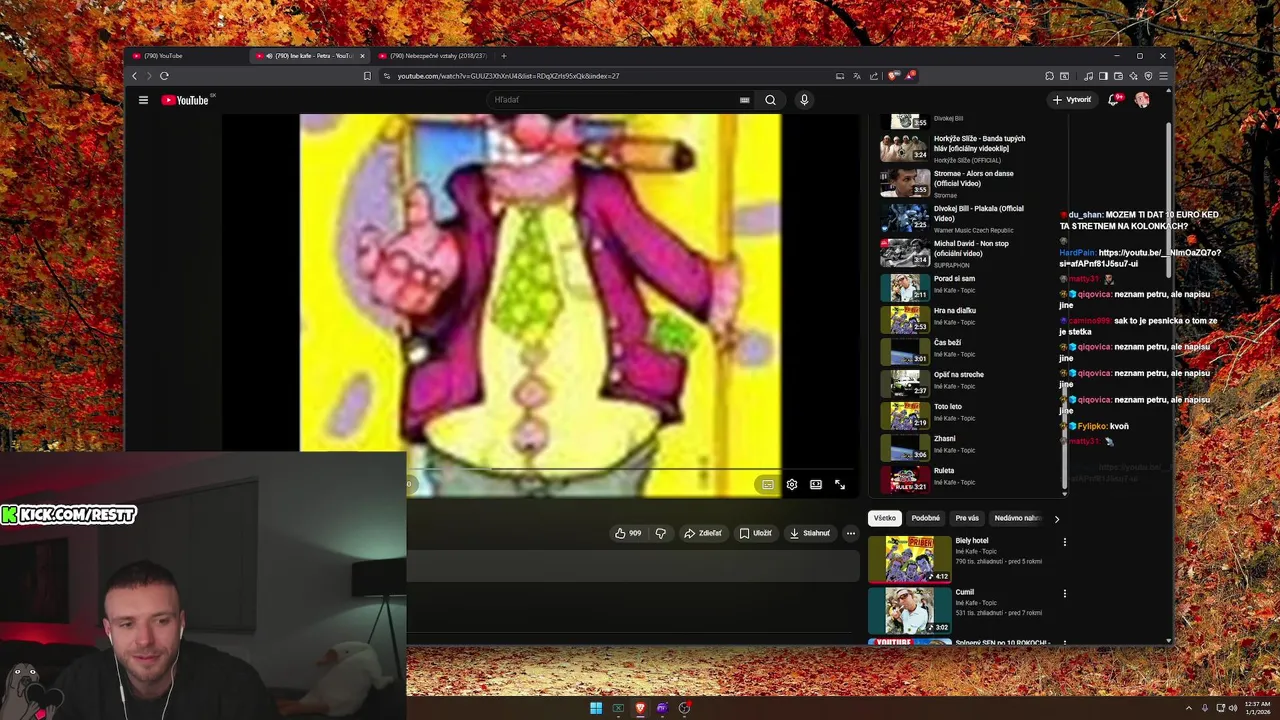
Task: Play Michal David Non stop playlist item
Action: tap(965, 253)
